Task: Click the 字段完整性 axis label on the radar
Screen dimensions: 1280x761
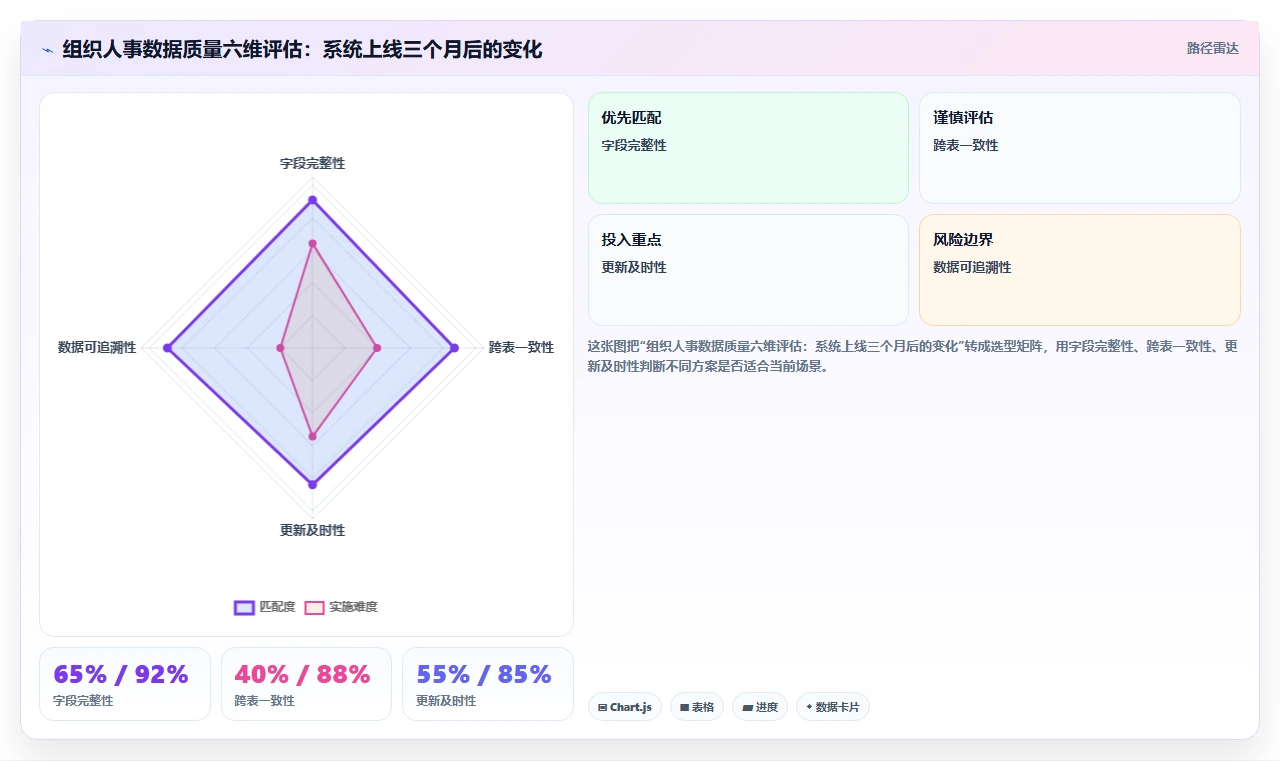Action: [312, 163]
